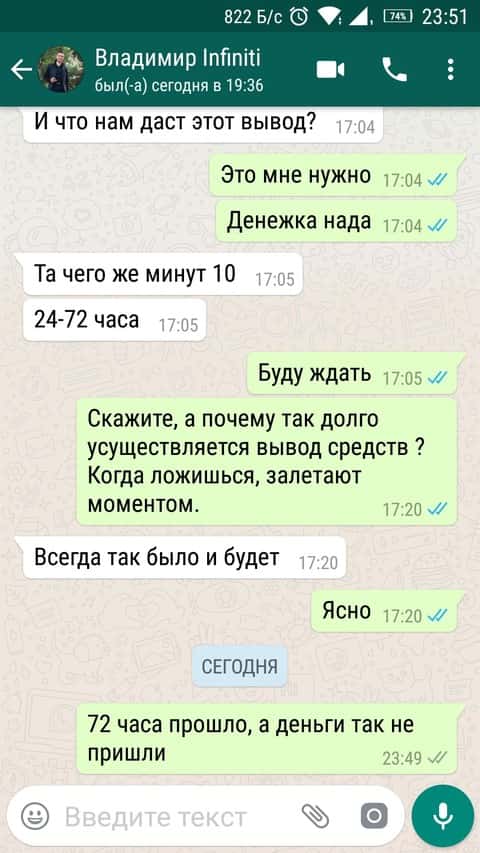Select the message Денежка нада
The height and width of the screenshot is (853, 480).
coord(336,220)
